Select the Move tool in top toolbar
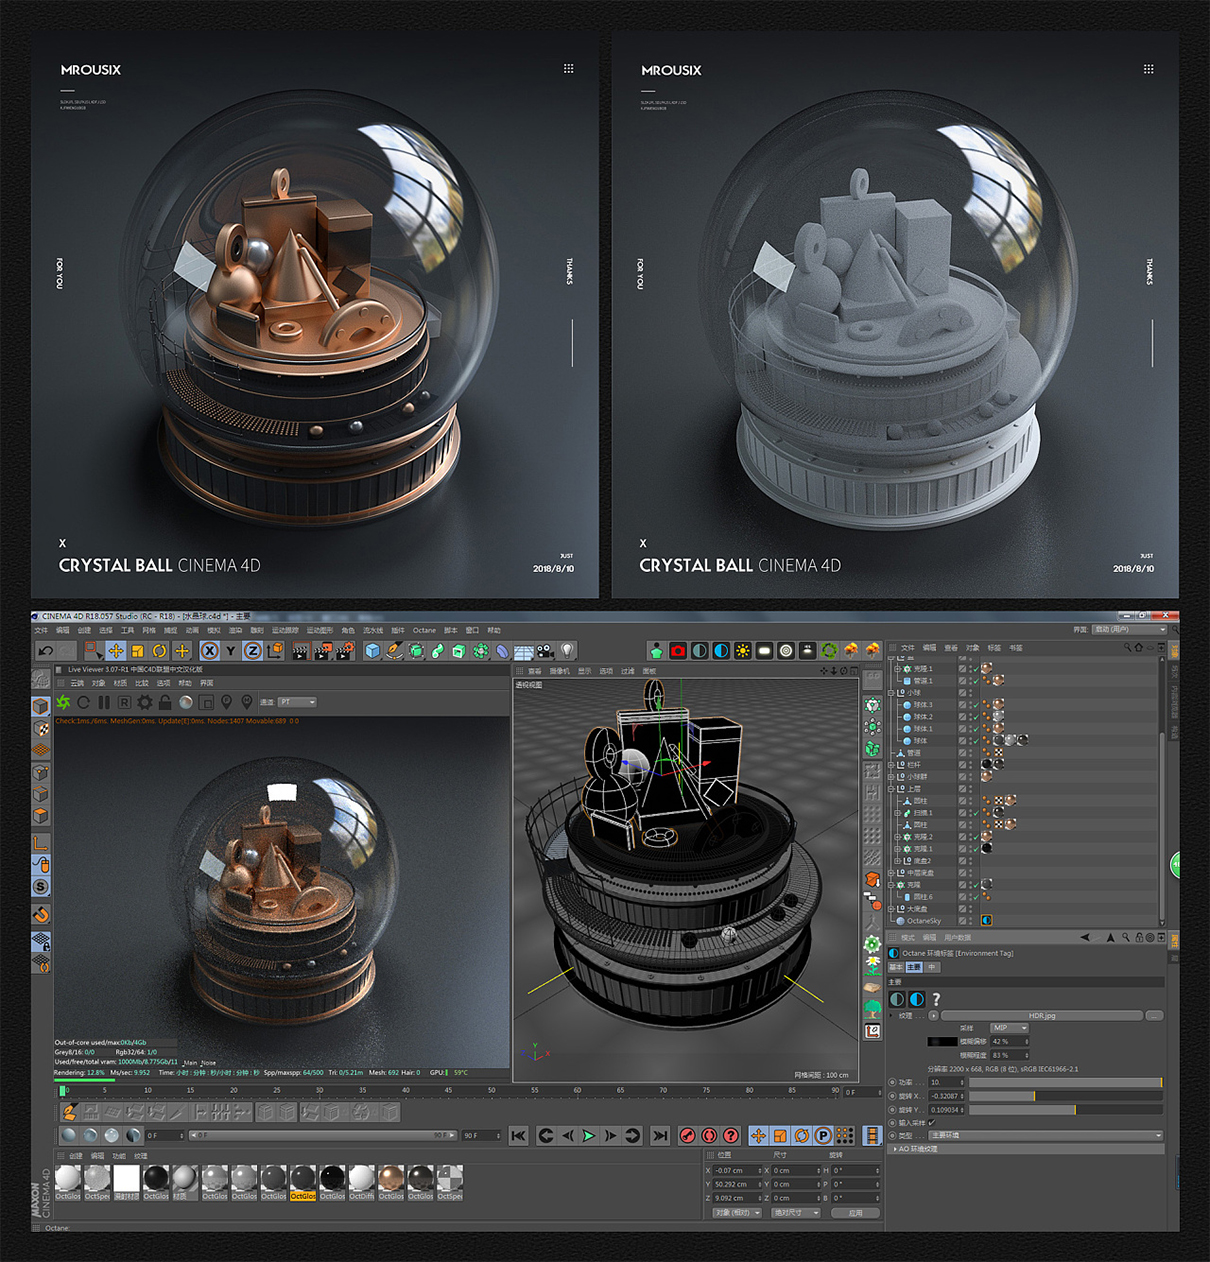The height and width of the screenshot is (1262, 1210). click(x=116, y=651)
